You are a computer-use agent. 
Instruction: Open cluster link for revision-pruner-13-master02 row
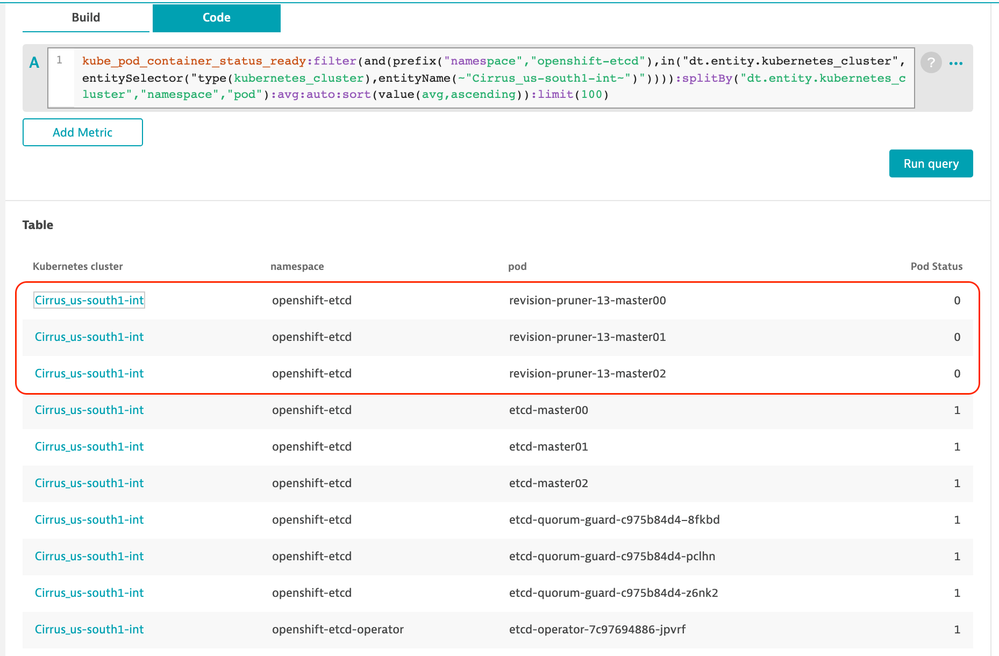pos(89,373)
